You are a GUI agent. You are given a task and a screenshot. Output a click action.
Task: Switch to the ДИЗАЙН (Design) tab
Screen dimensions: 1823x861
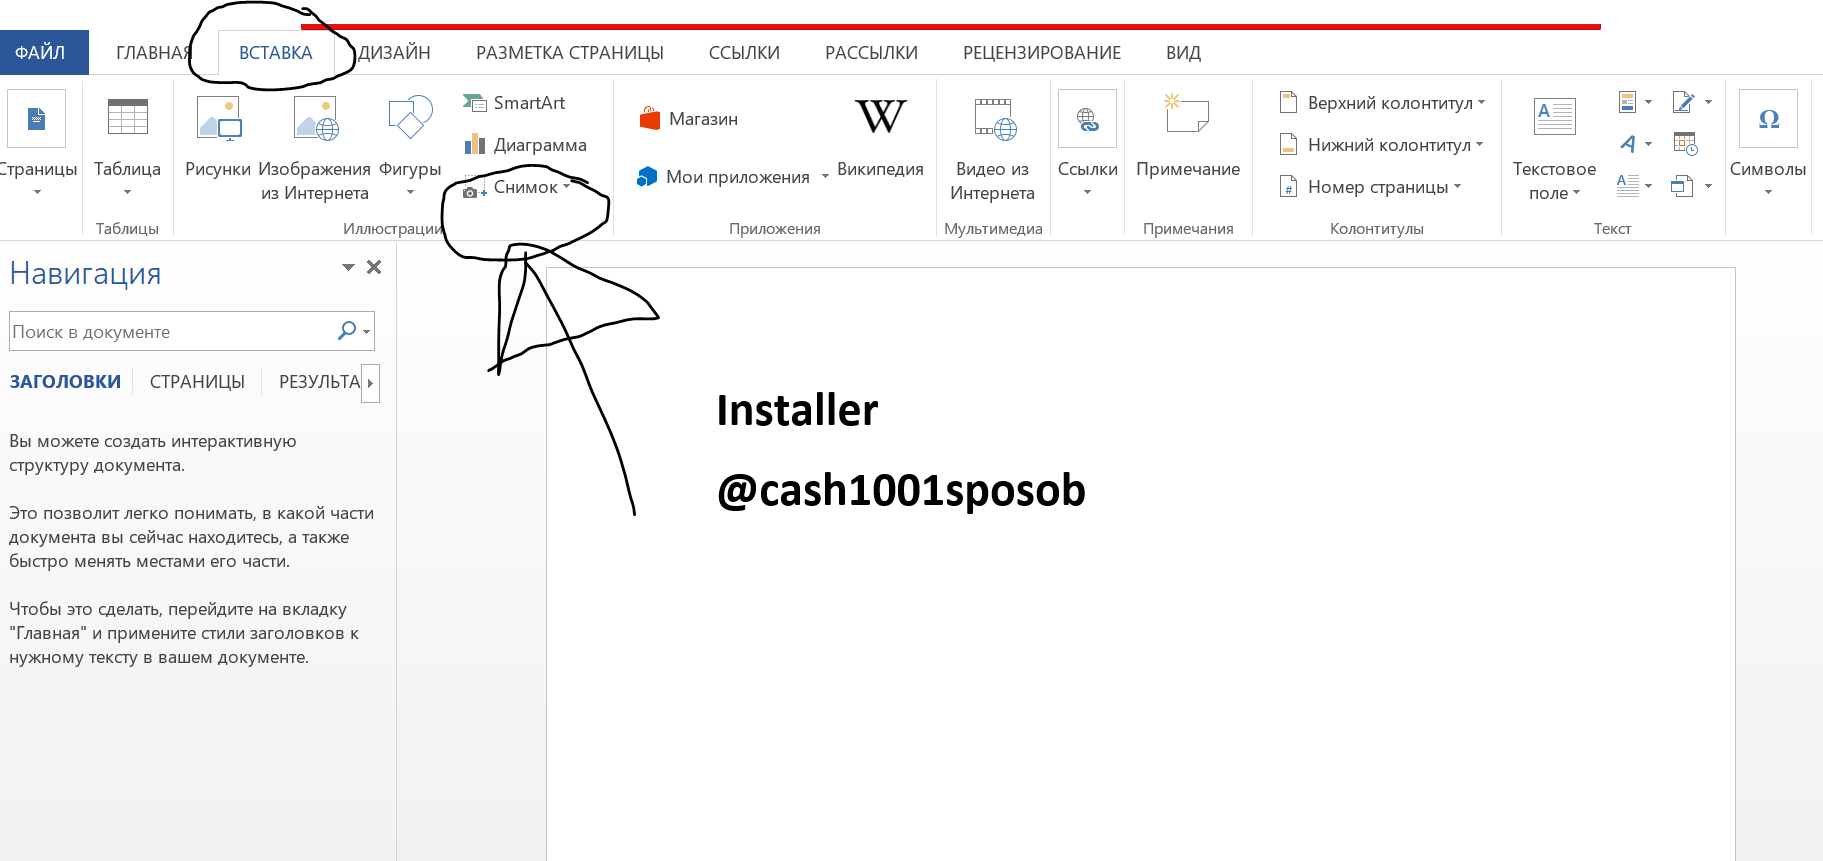coord(394,53)
